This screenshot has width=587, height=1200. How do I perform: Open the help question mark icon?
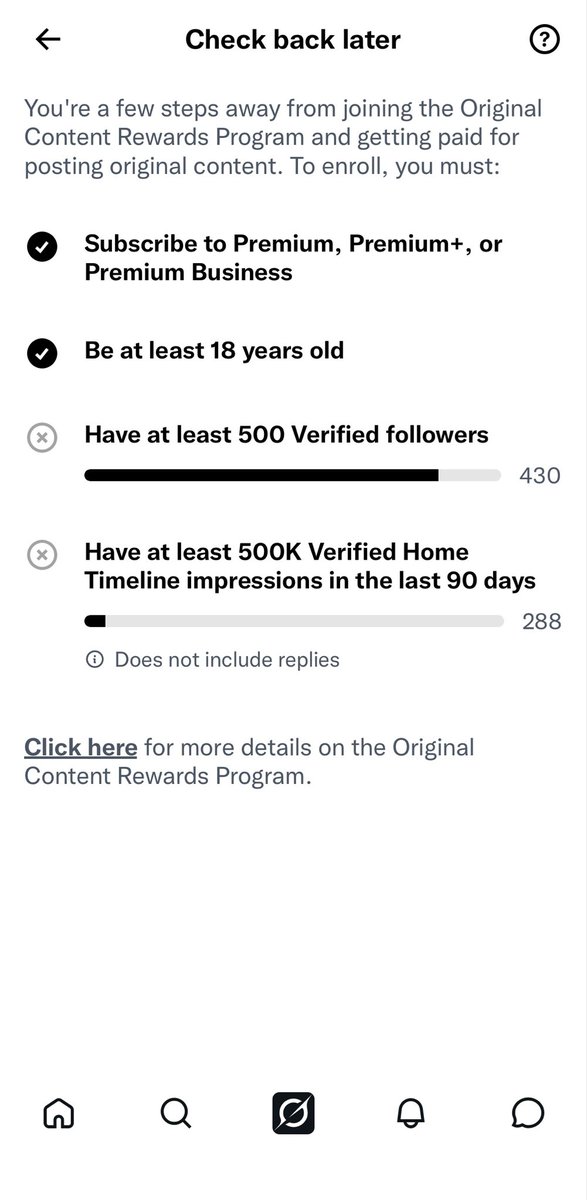(x=543, y=40)
